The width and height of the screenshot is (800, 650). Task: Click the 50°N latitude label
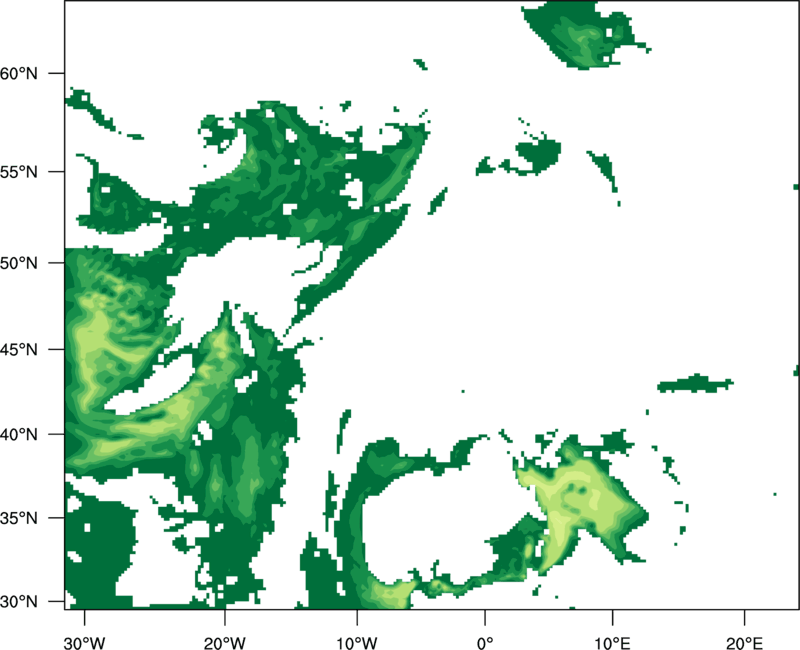[19, 263]
